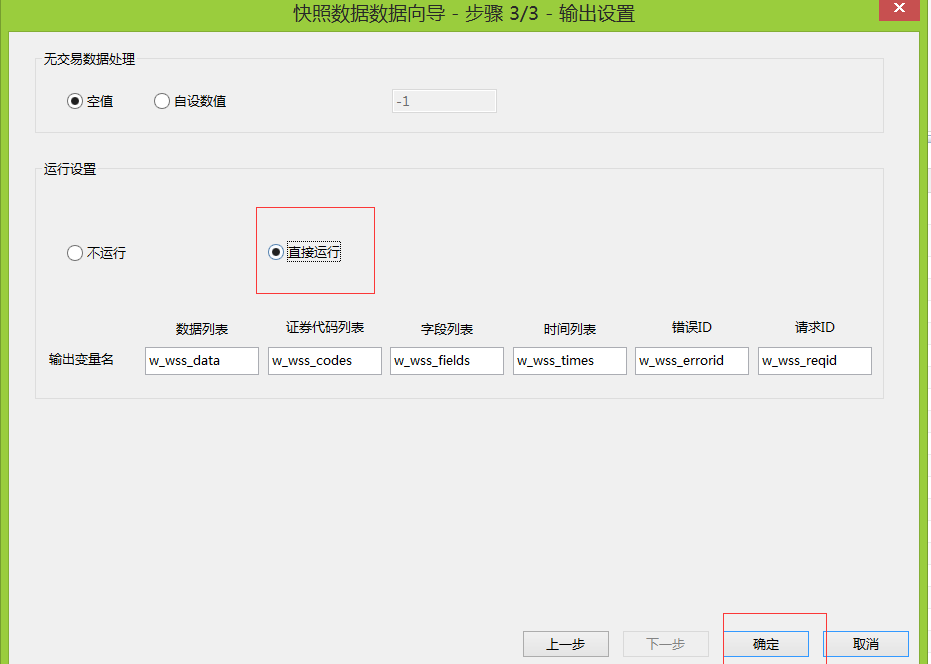This screenshot has width=931, height=664.
Task: Click the 错误ID column heading
Action: (x=692, y=328)
